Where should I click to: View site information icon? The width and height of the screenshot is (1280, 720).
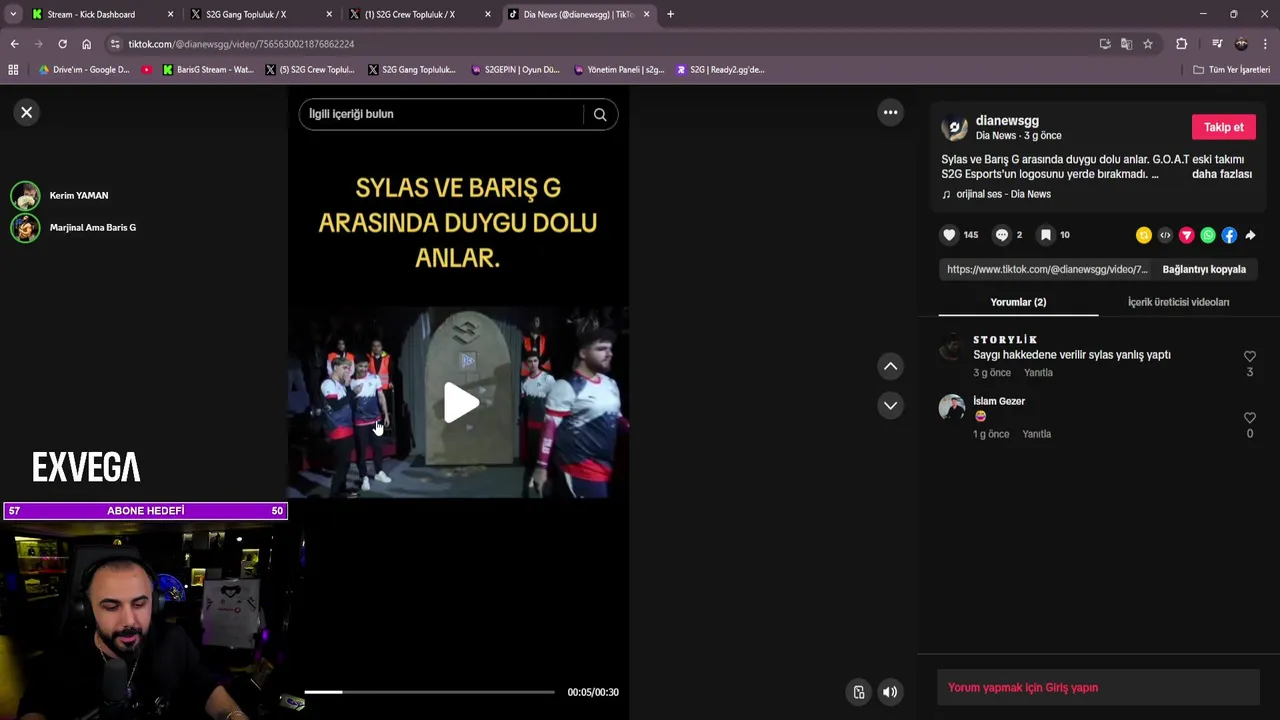(115, 44)
